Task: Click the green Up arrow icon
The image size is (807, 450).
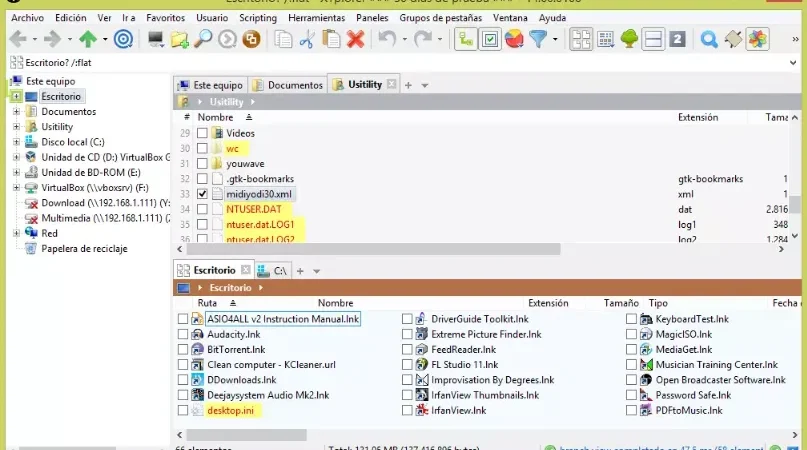Action: click(x=88, y=39)
